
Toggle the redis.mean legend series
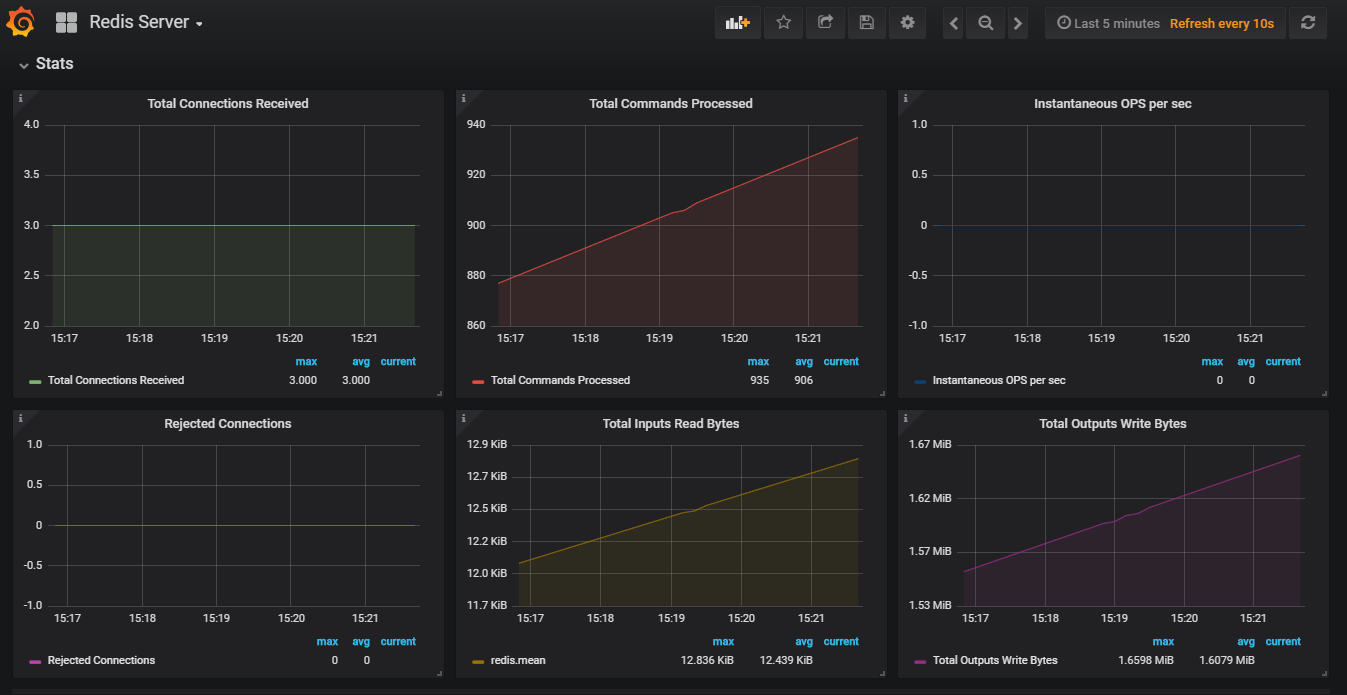[517, 660]
